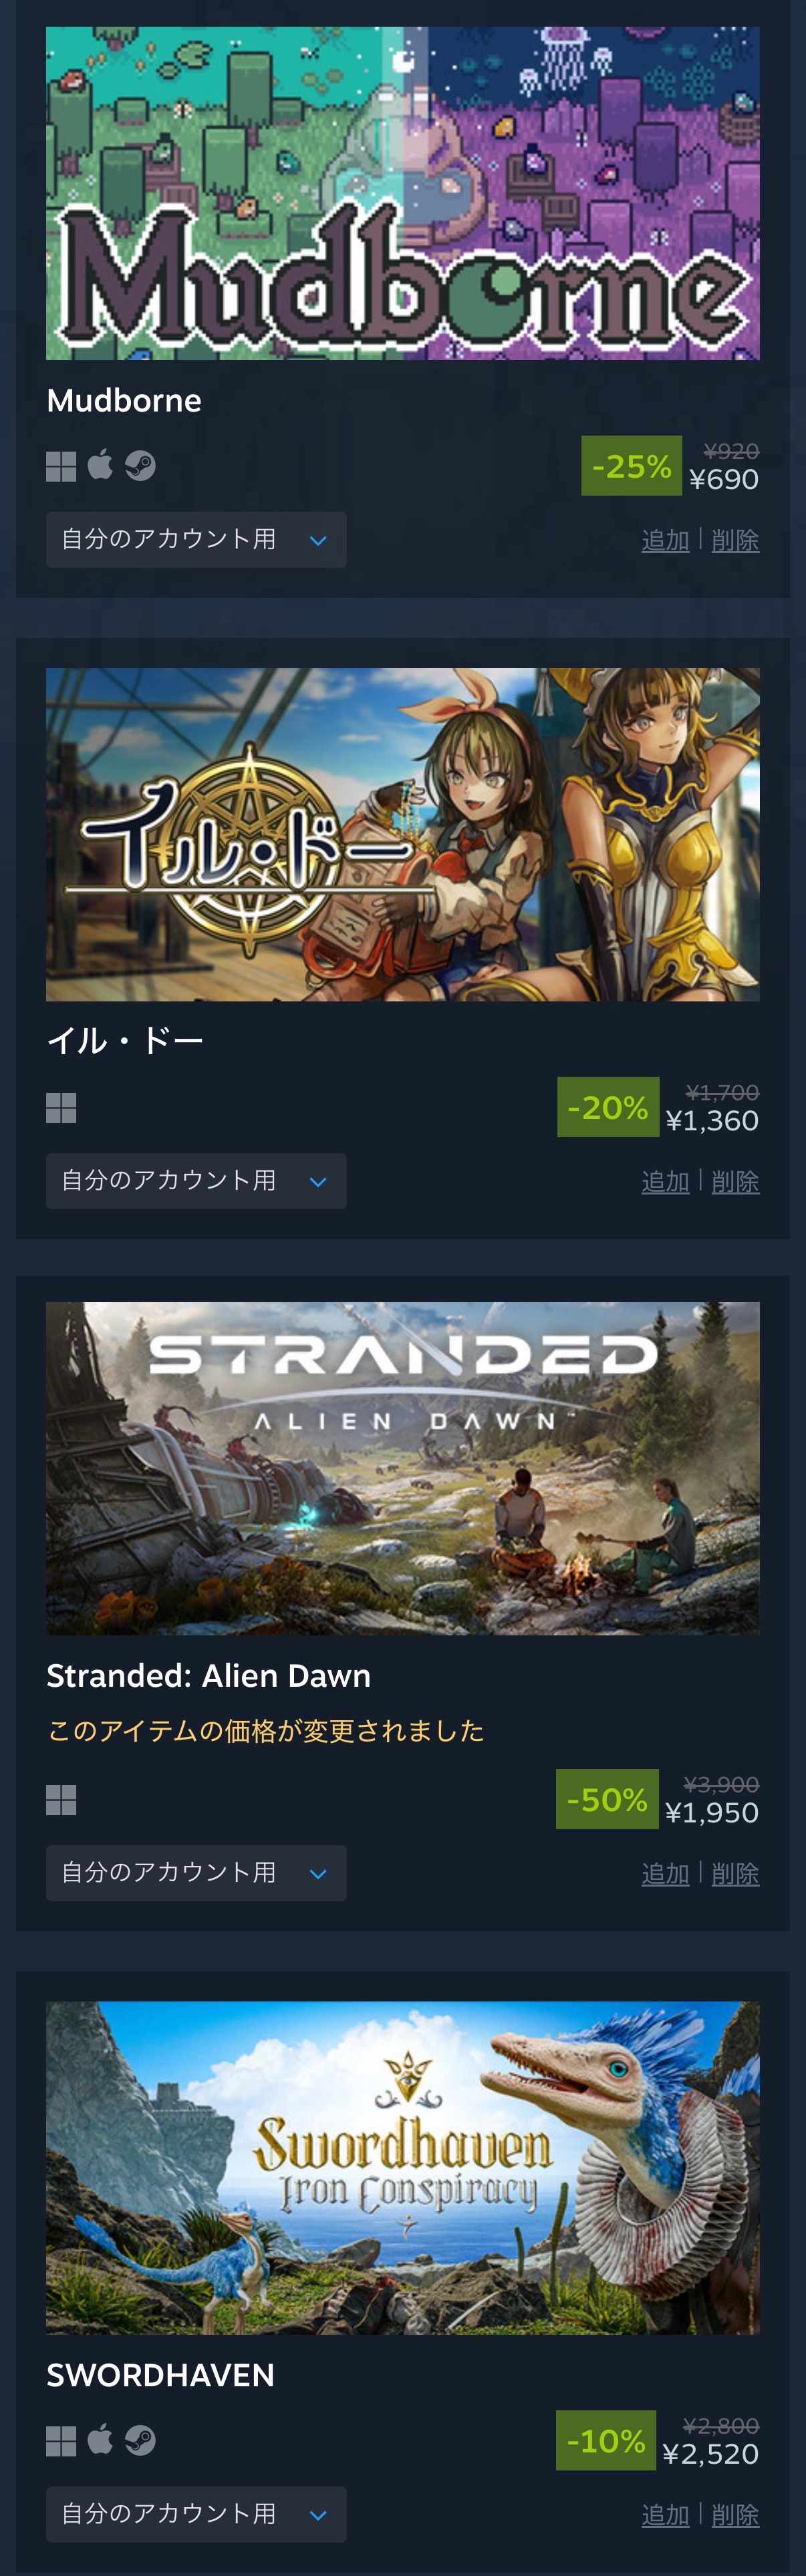
Task: Open the Swordhaven Iron Conspiracy banner
Action: [x=403, y=2167]
